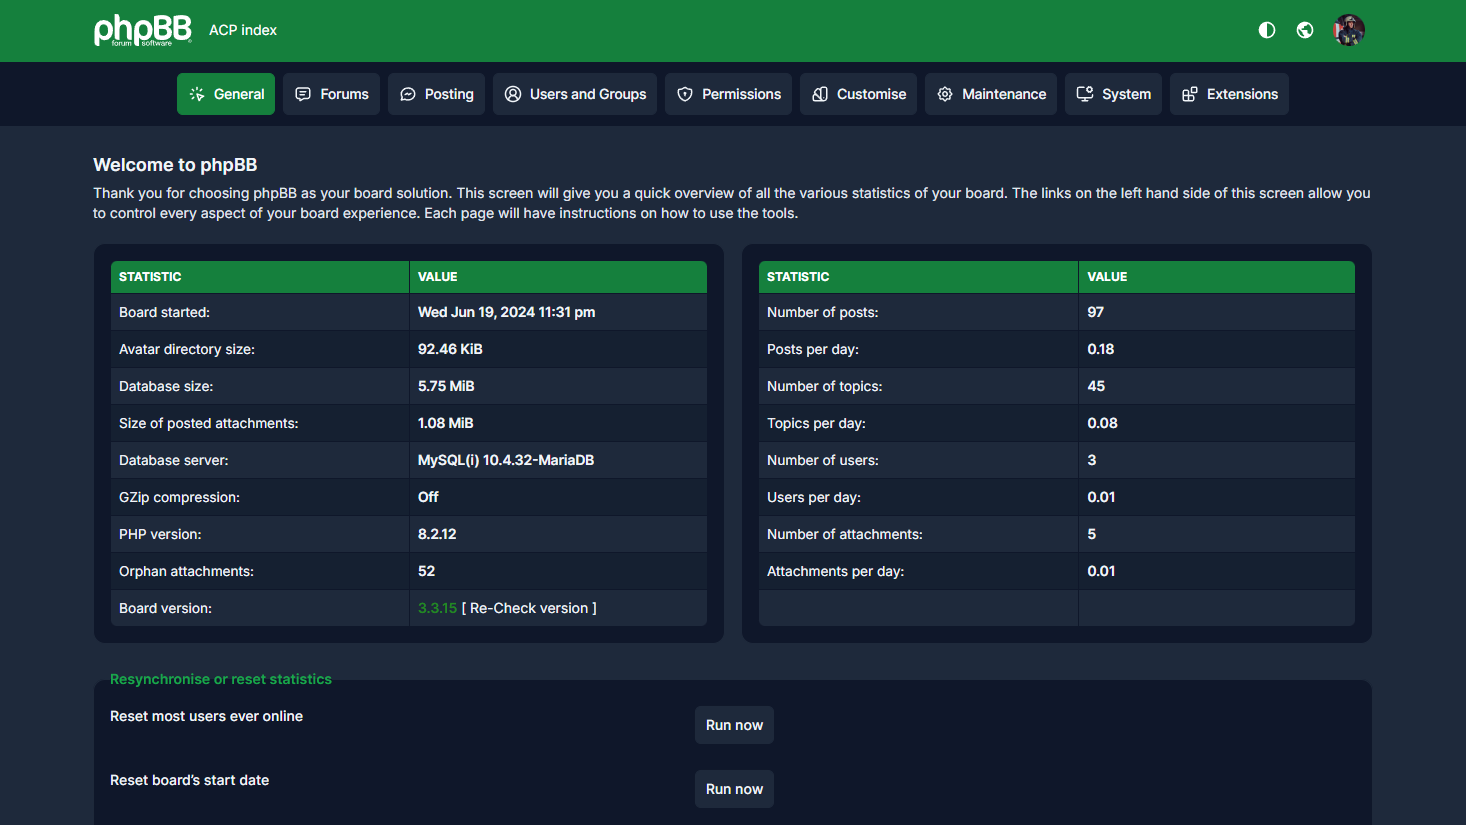This screenshot has height=825, width=1466.
Task: Open the user avatar profile menu
Action: click(1349, 30)
